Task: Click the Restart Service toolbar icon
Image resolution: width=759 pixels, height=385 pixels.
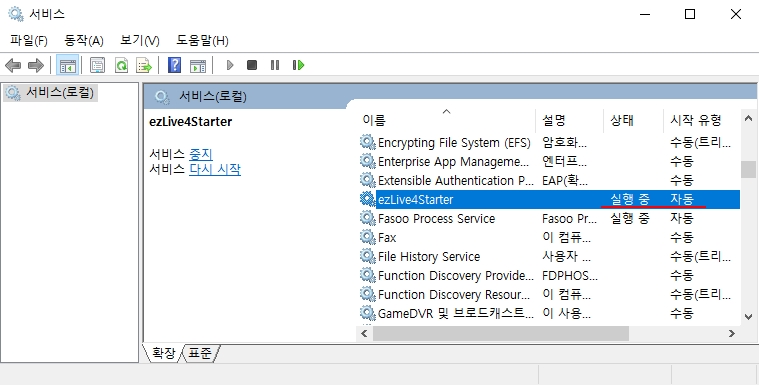Action: [x=298, y=65]
